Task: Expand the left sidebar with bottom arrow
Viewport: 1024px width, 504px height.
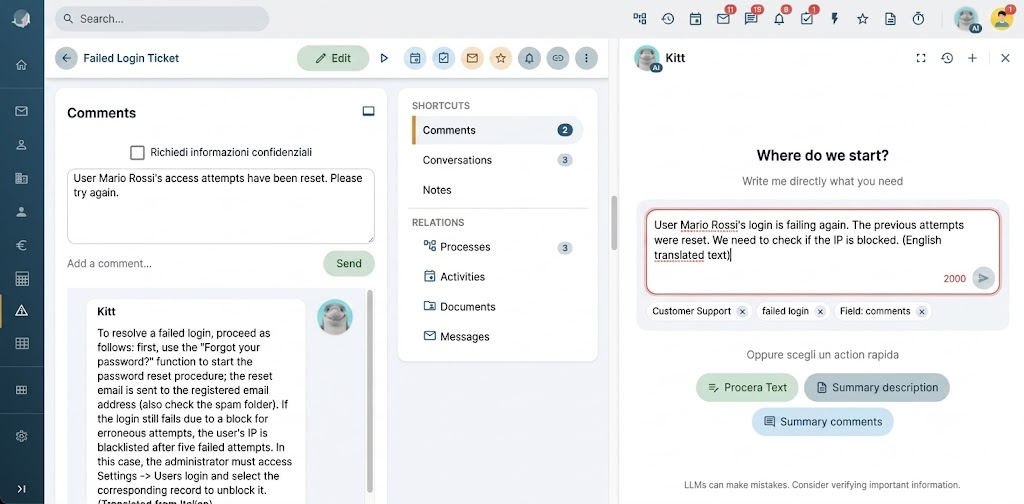Action: (x=22, y=489)
